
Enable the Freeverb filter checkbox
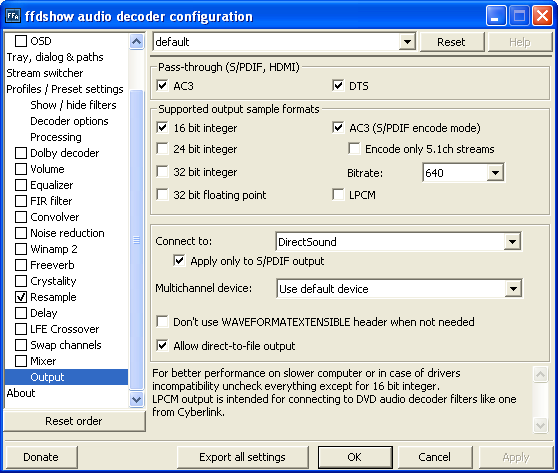pos(21,265)
